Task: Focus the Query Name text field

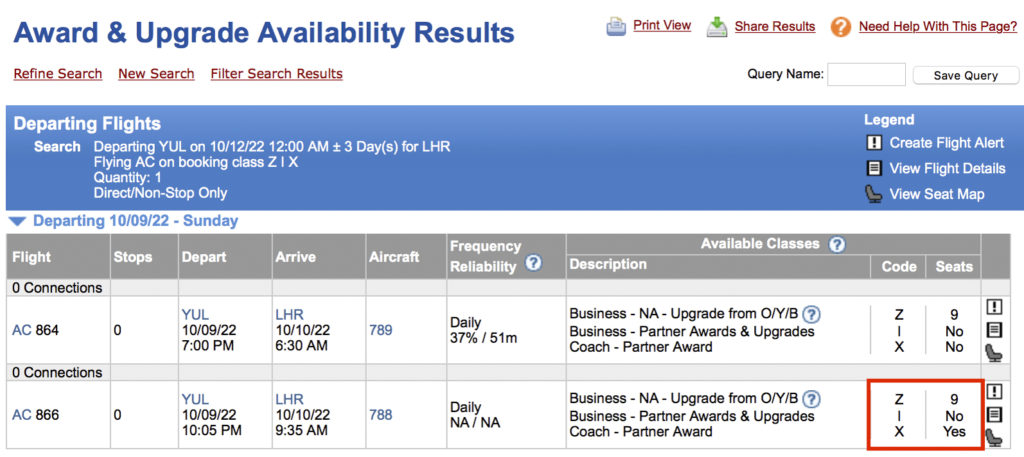Action: coord(866,75)
